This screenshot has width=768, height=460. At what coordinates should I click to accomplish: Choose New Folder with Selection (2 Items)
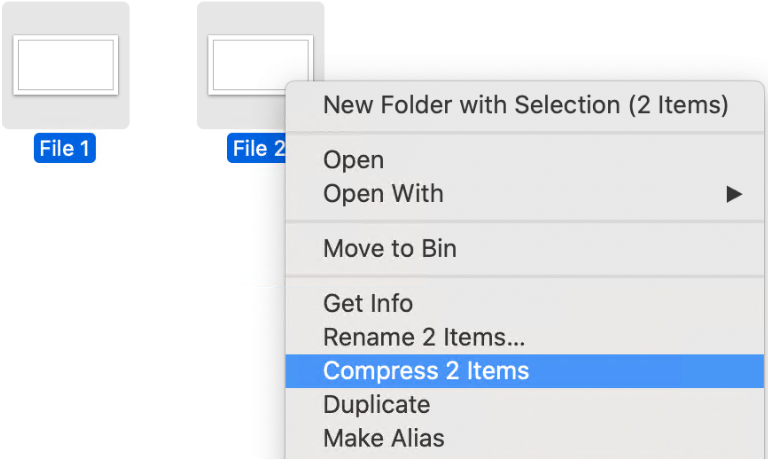click(x=525, y=105)
